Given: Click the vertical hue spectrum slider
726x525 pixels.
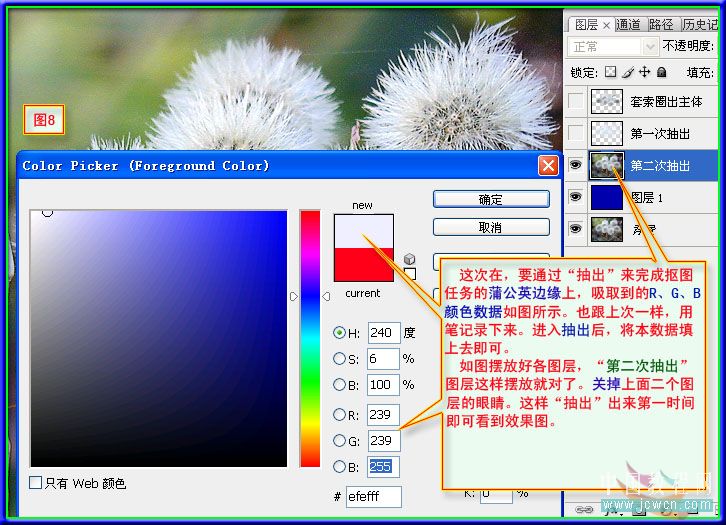Looking at the screenshot, I should click(x=310, y=338).
